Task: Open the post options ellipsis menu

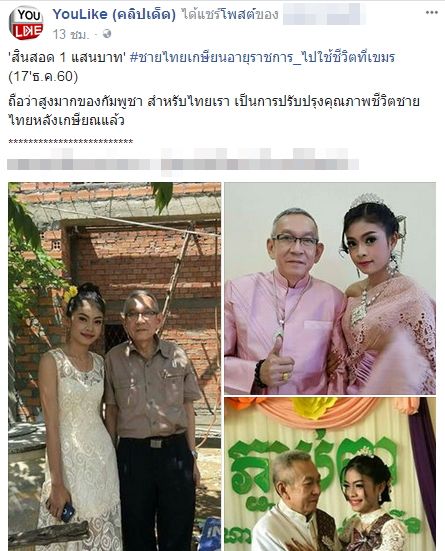Action: coord(432,13)
